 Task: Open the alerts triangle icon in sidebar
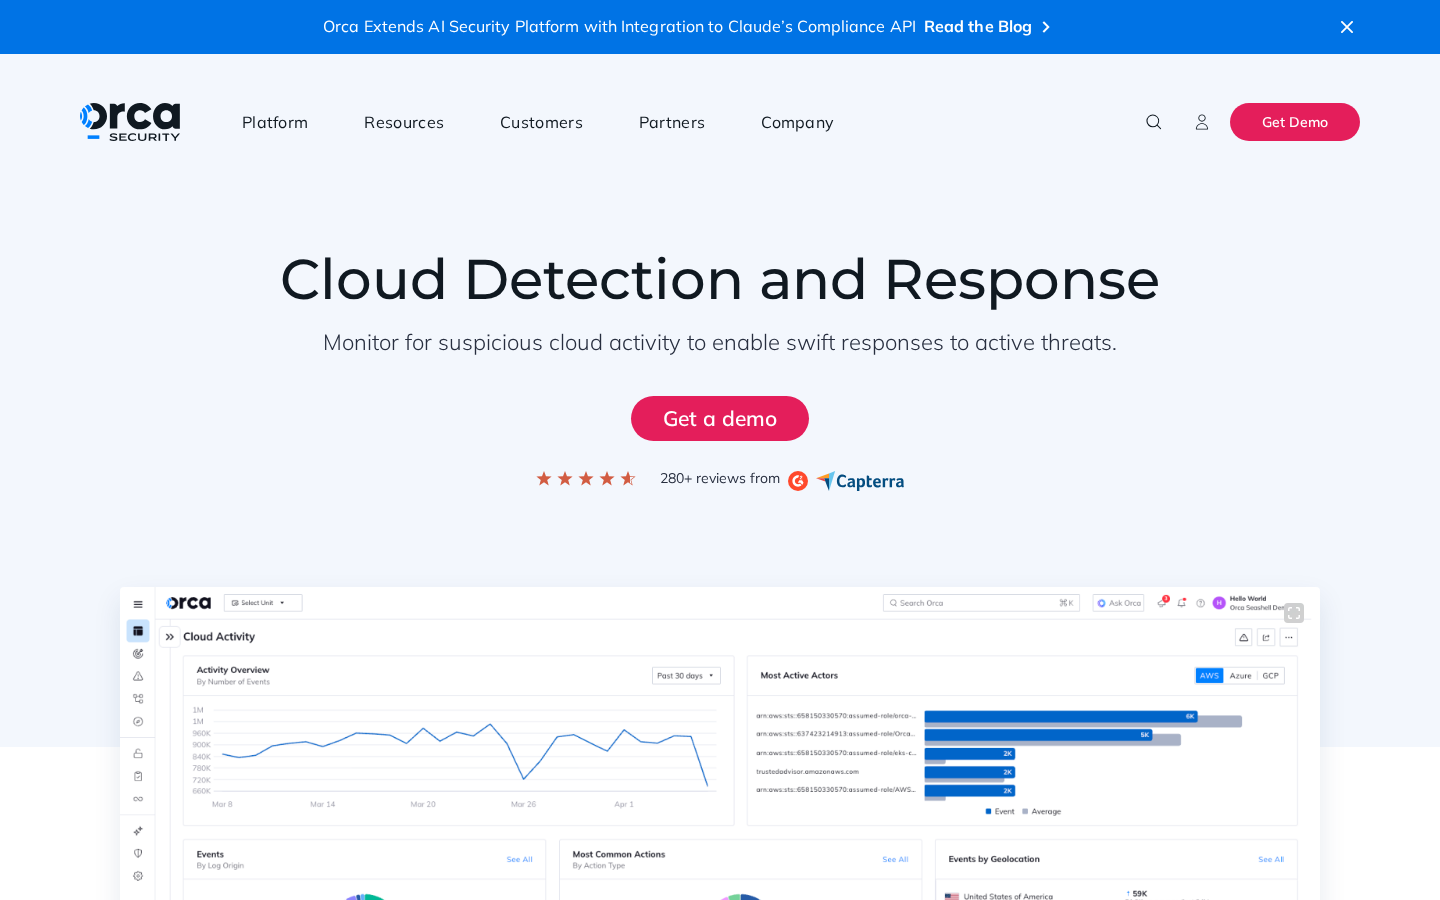pos(138,676)
